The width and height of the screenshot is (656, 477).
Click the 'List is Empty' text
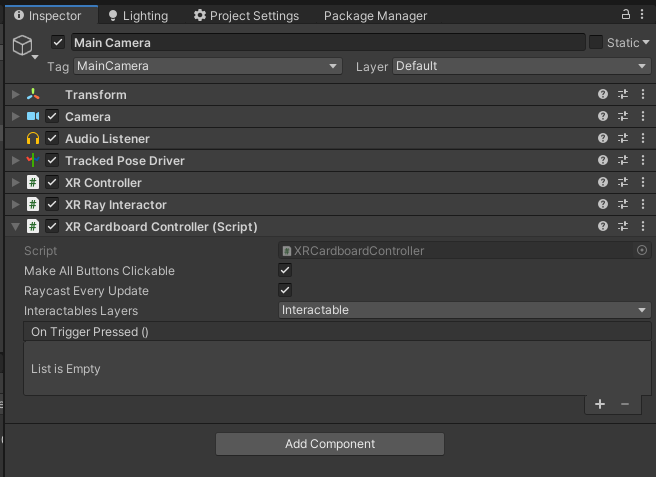[x=66, y=369]
